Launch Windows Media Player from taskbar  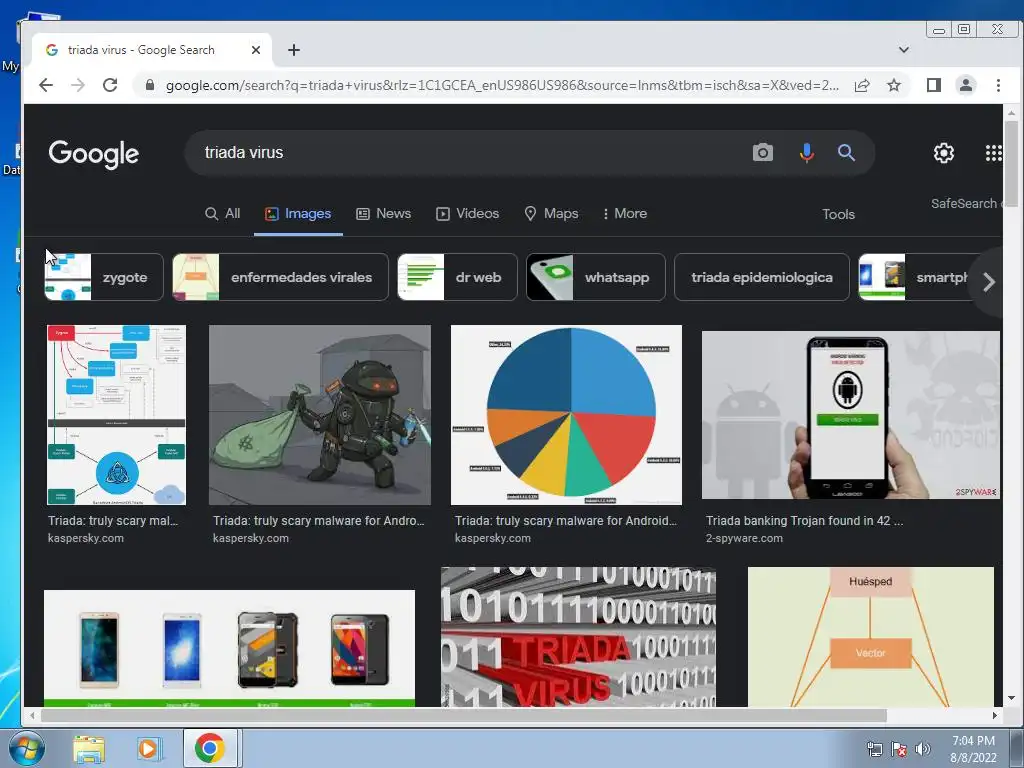pyautogui.click(x=148, y=749)
